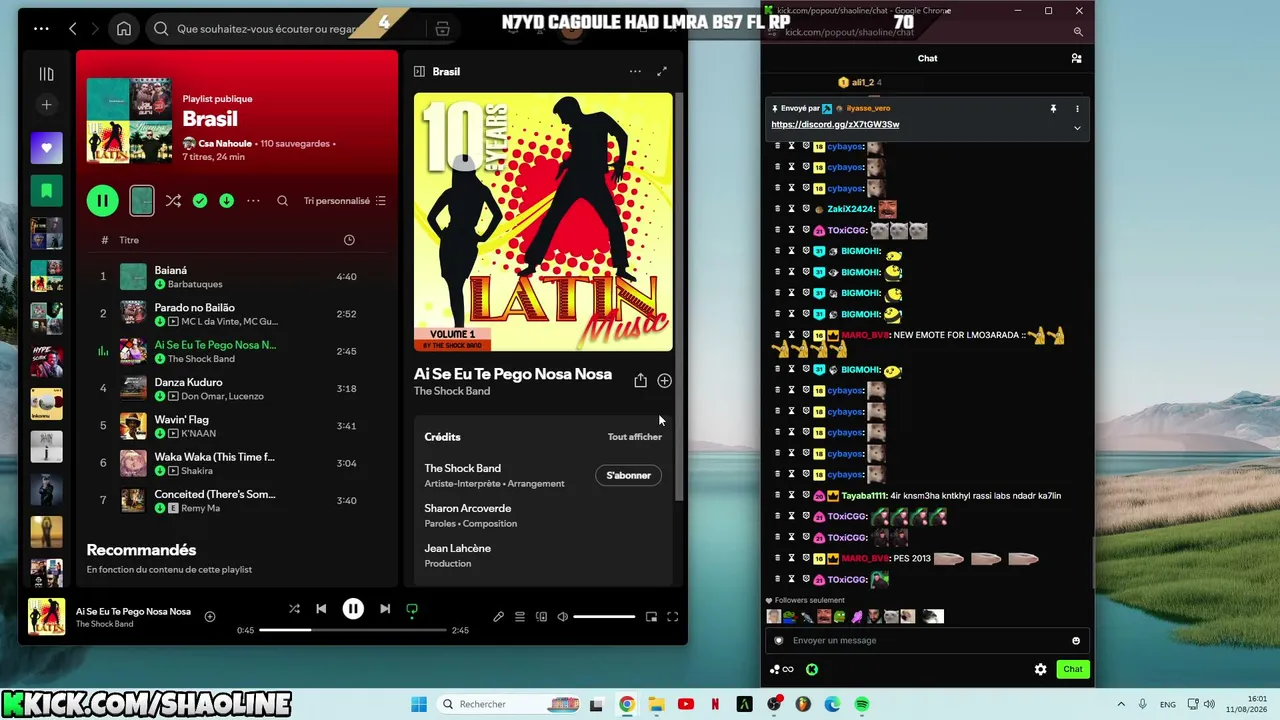Open the Windows Start menu

[419, 704]
